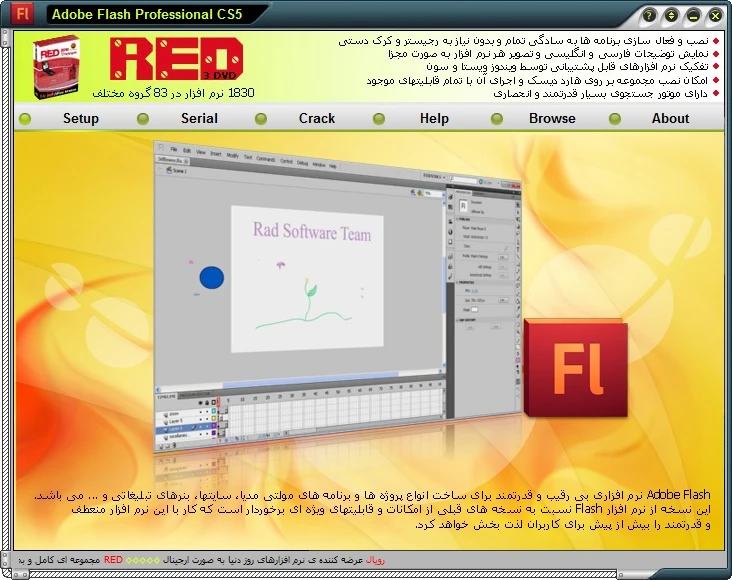
Task: Open the Setup menu item
Action: (81, 118)
